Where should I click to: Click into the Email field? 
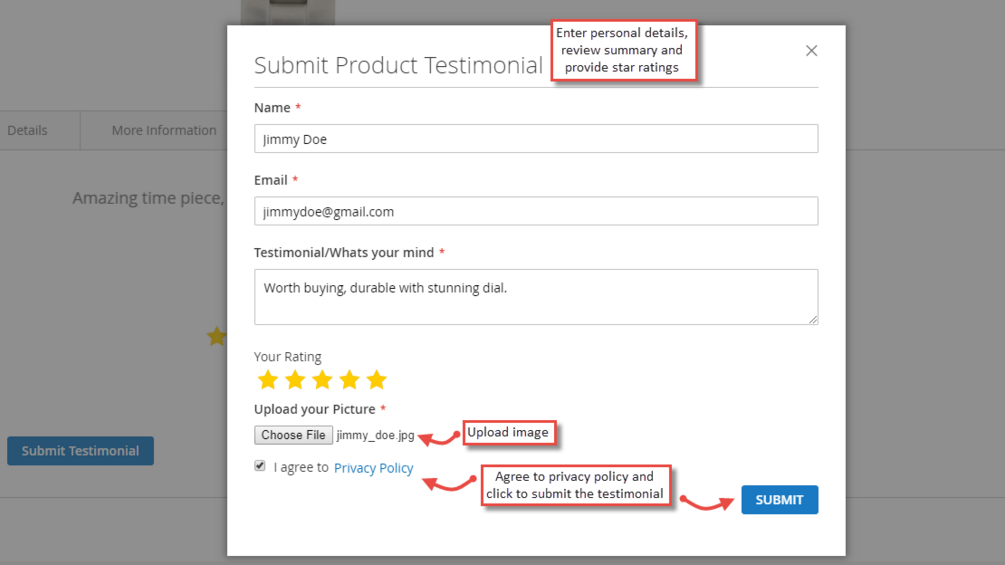(536, 211)
